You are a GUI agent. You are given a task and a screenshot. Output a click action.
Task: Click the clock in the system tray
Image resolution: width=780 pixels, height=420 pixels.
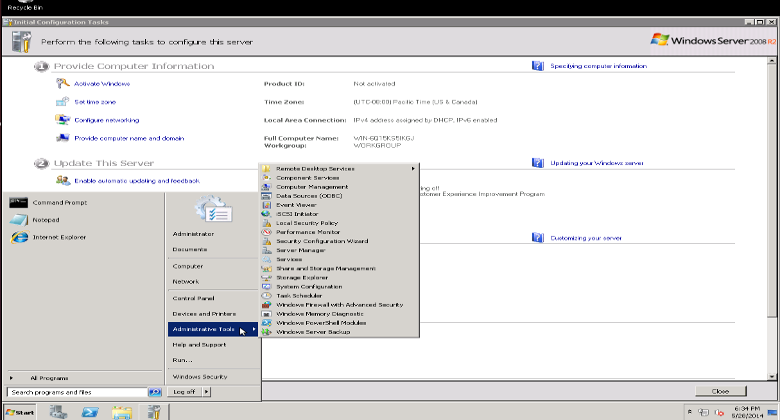click(747, 412)
